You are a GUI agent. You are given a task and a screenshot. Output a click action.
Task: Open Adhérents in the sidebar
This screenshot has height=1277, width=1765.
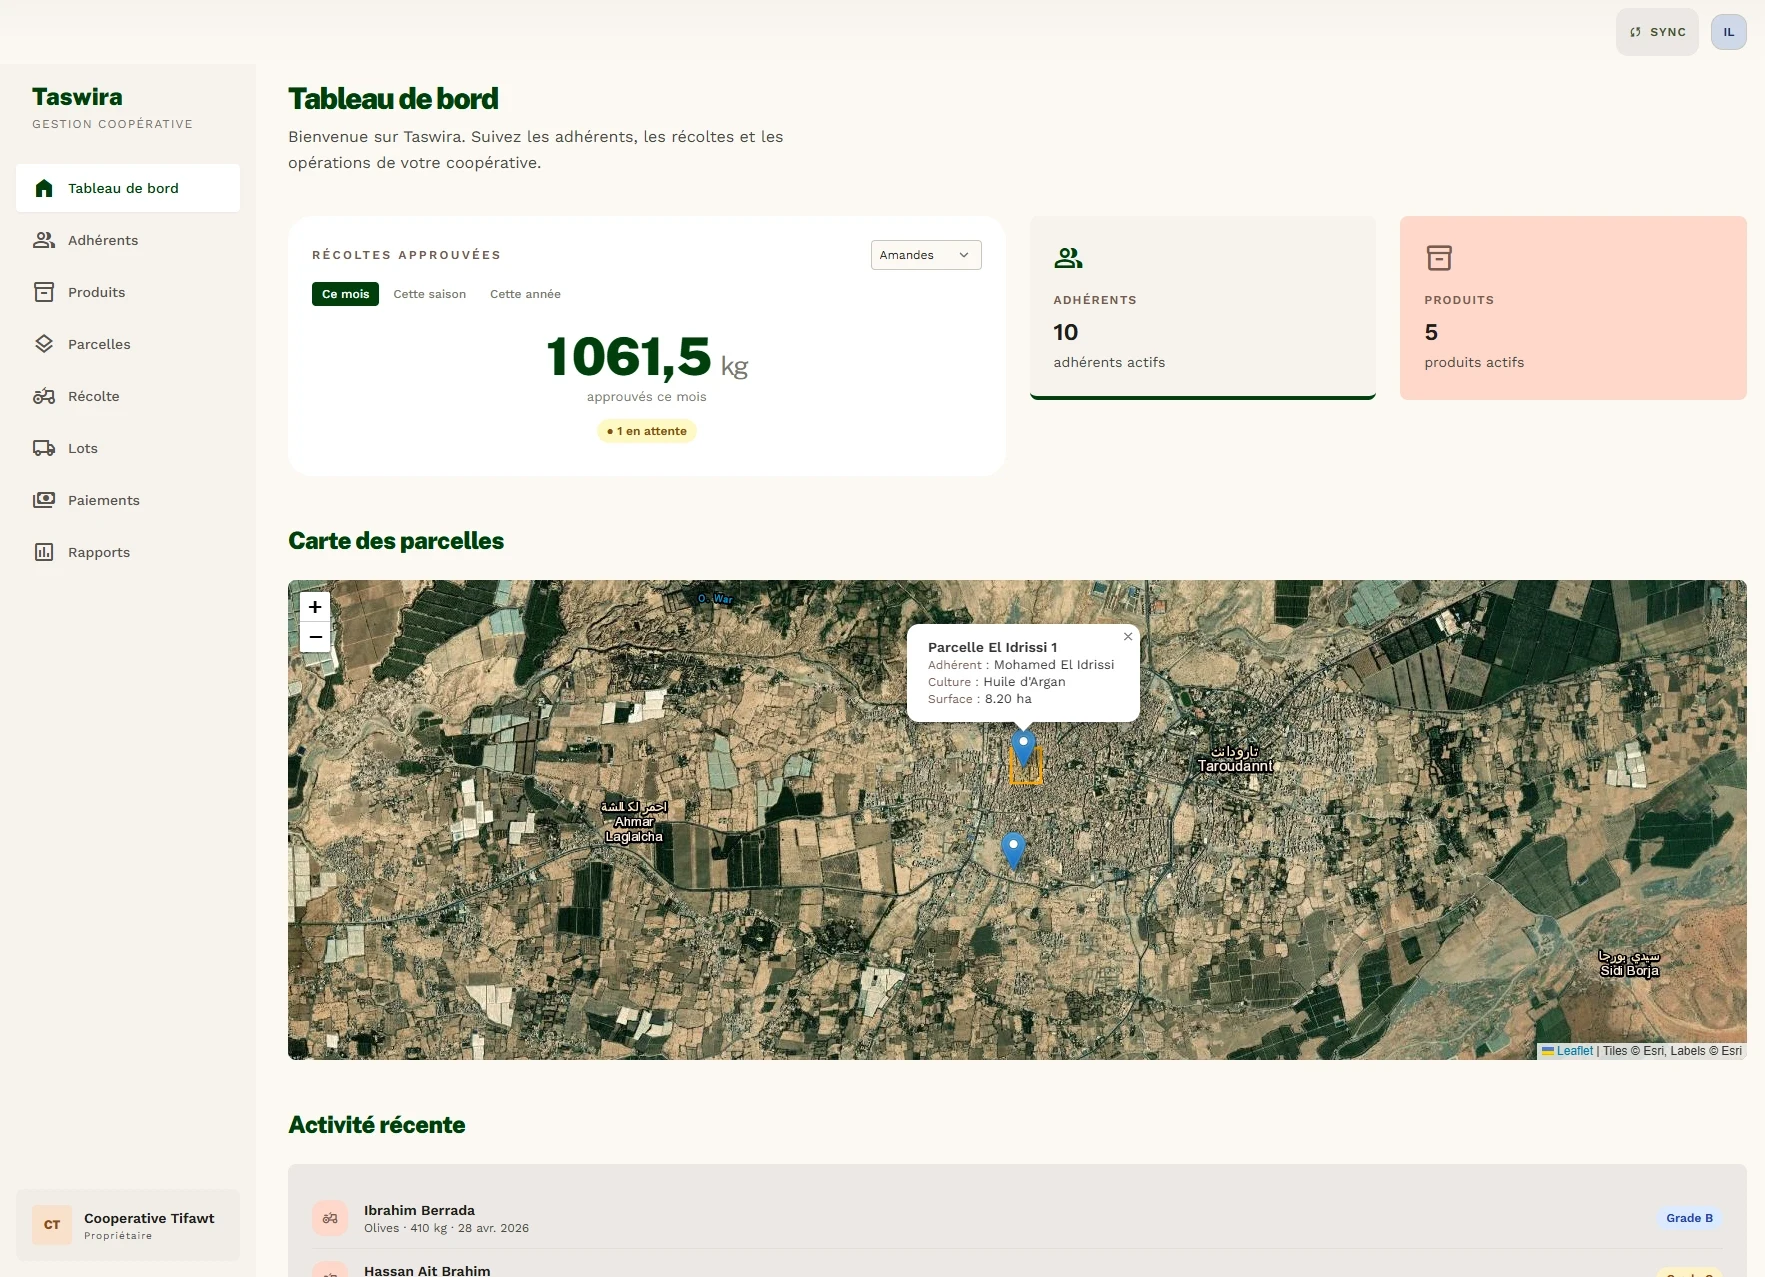coord(128,240)
